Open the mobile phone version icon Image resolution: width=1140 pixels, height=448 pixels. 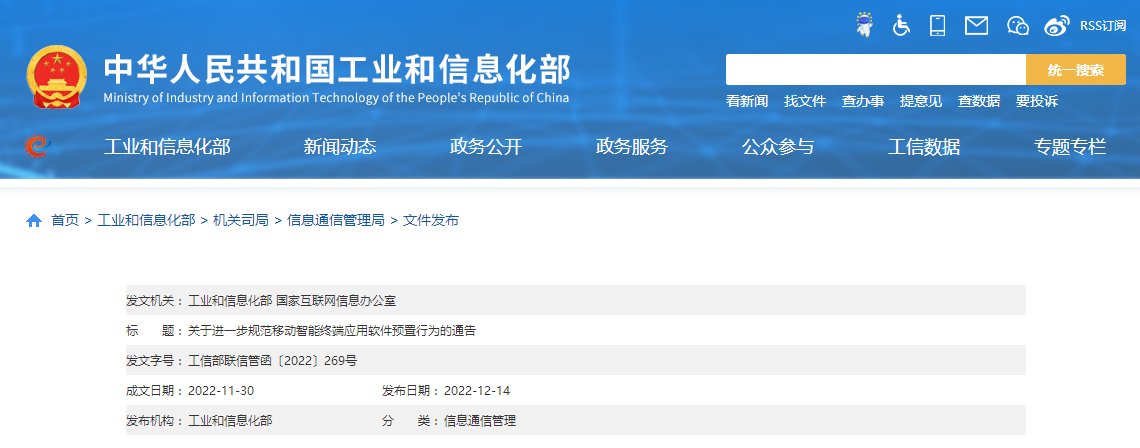(x=938, y=25)
